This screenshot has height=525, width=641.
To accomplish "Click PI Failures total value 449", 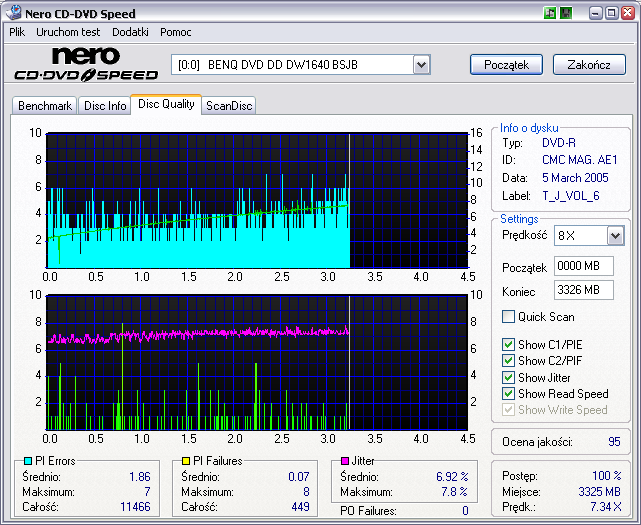I will [300, 507].
